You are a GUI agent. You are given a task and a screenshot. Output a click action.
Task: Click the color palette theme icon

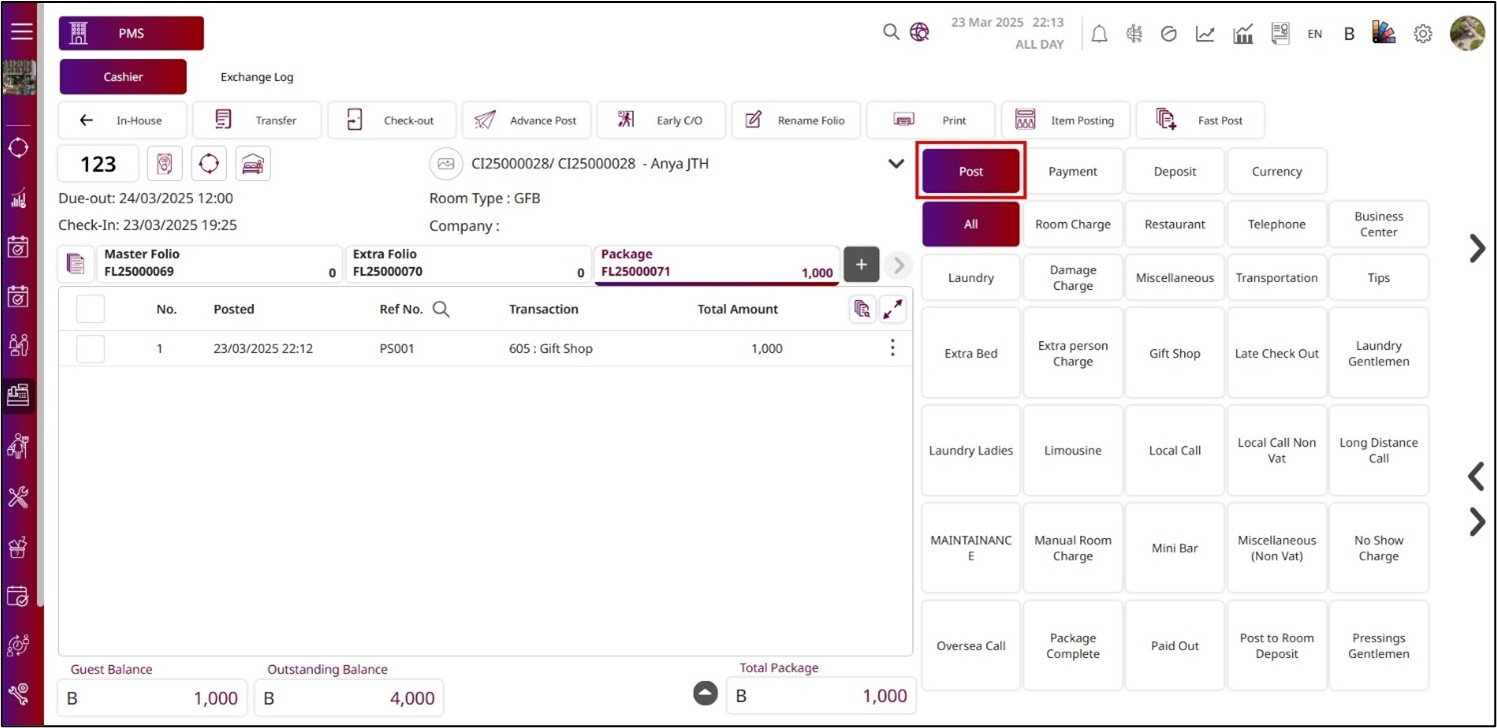point(1384,33)
